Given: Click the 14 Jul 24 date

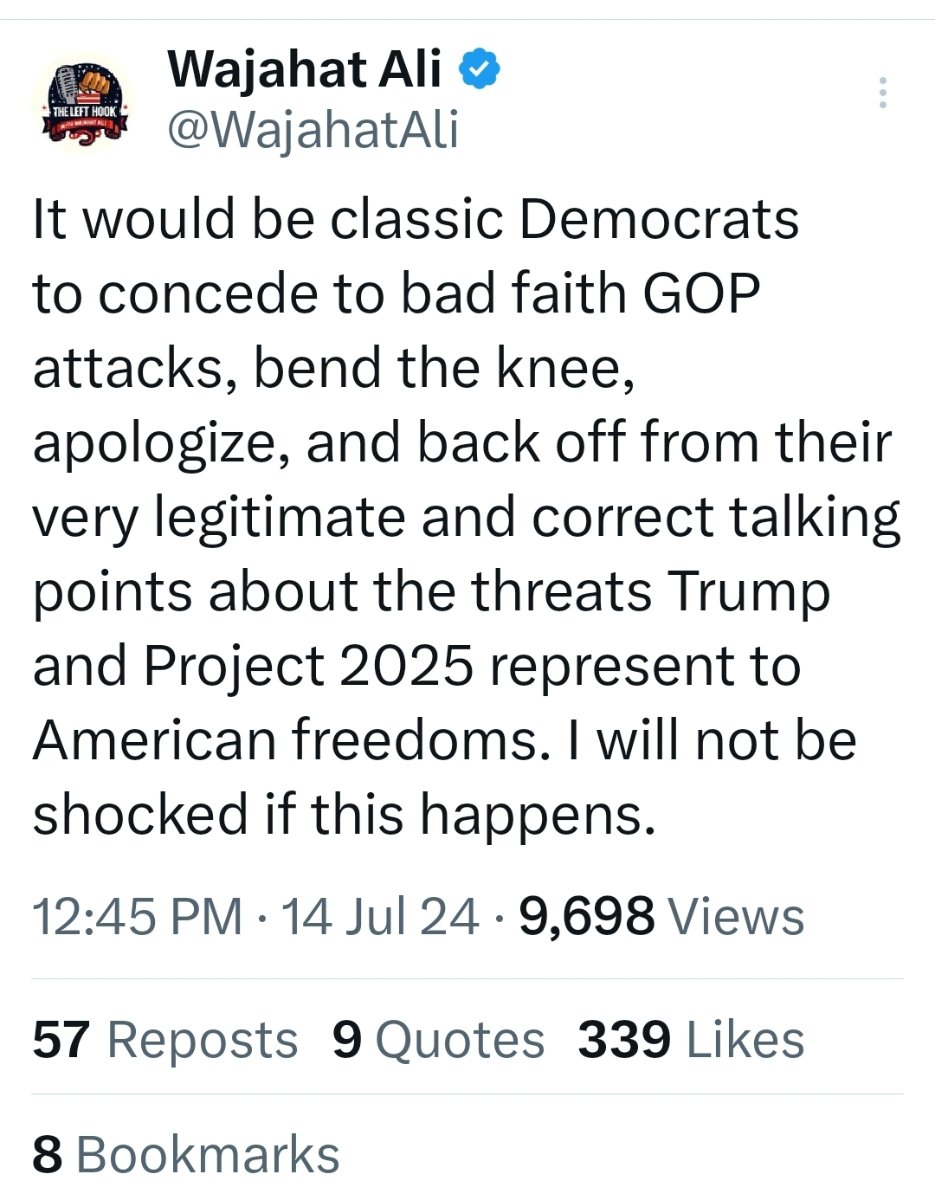Looking at the screenshot, I should coord(380,916).
